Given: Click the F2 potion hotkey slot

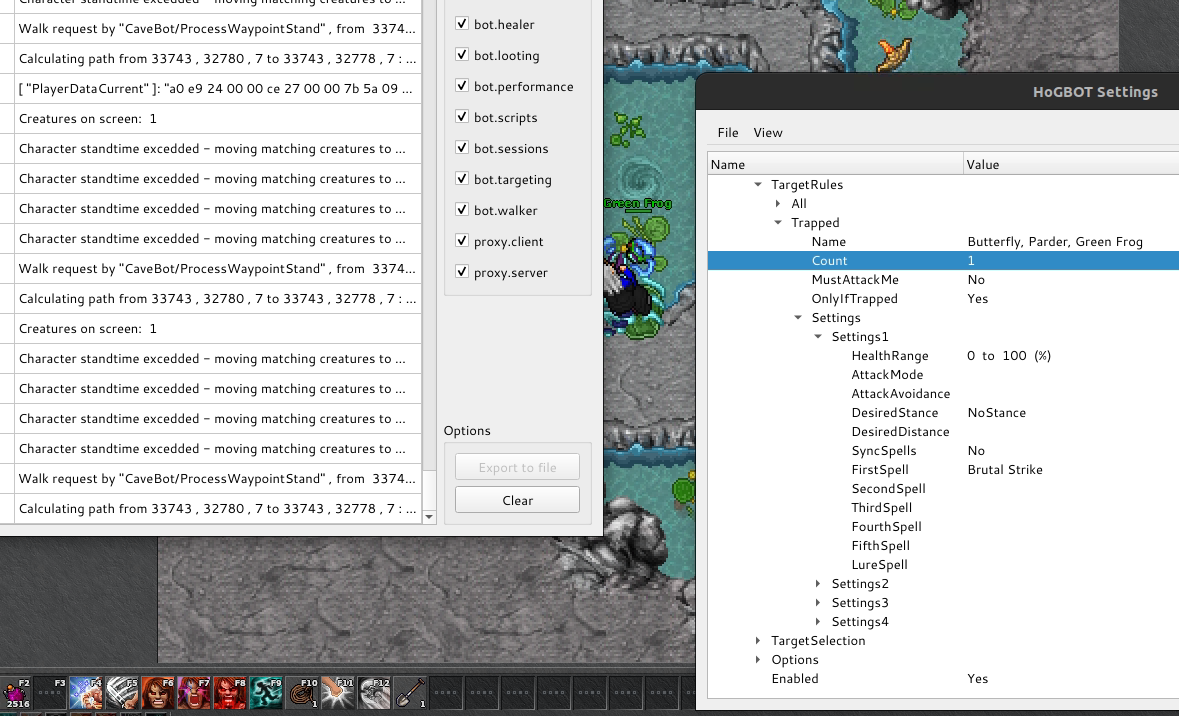Looking at the screenshot, I should [16, 692].
